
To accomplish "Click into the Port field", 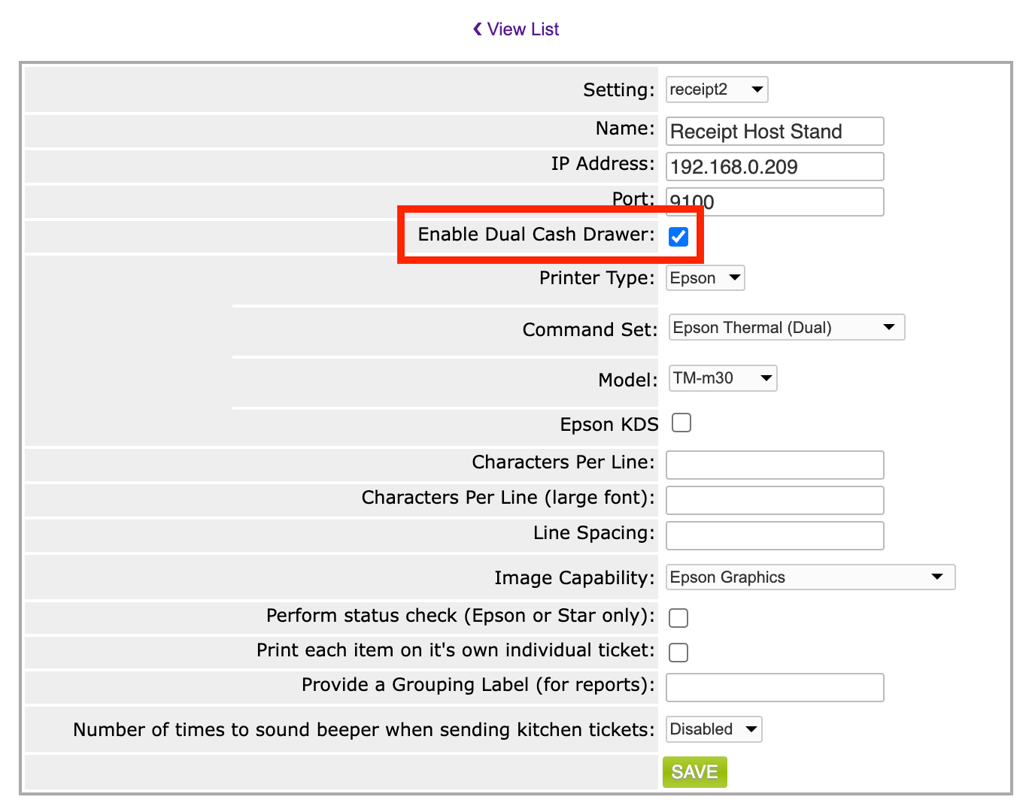I will [x=775, y=202].
